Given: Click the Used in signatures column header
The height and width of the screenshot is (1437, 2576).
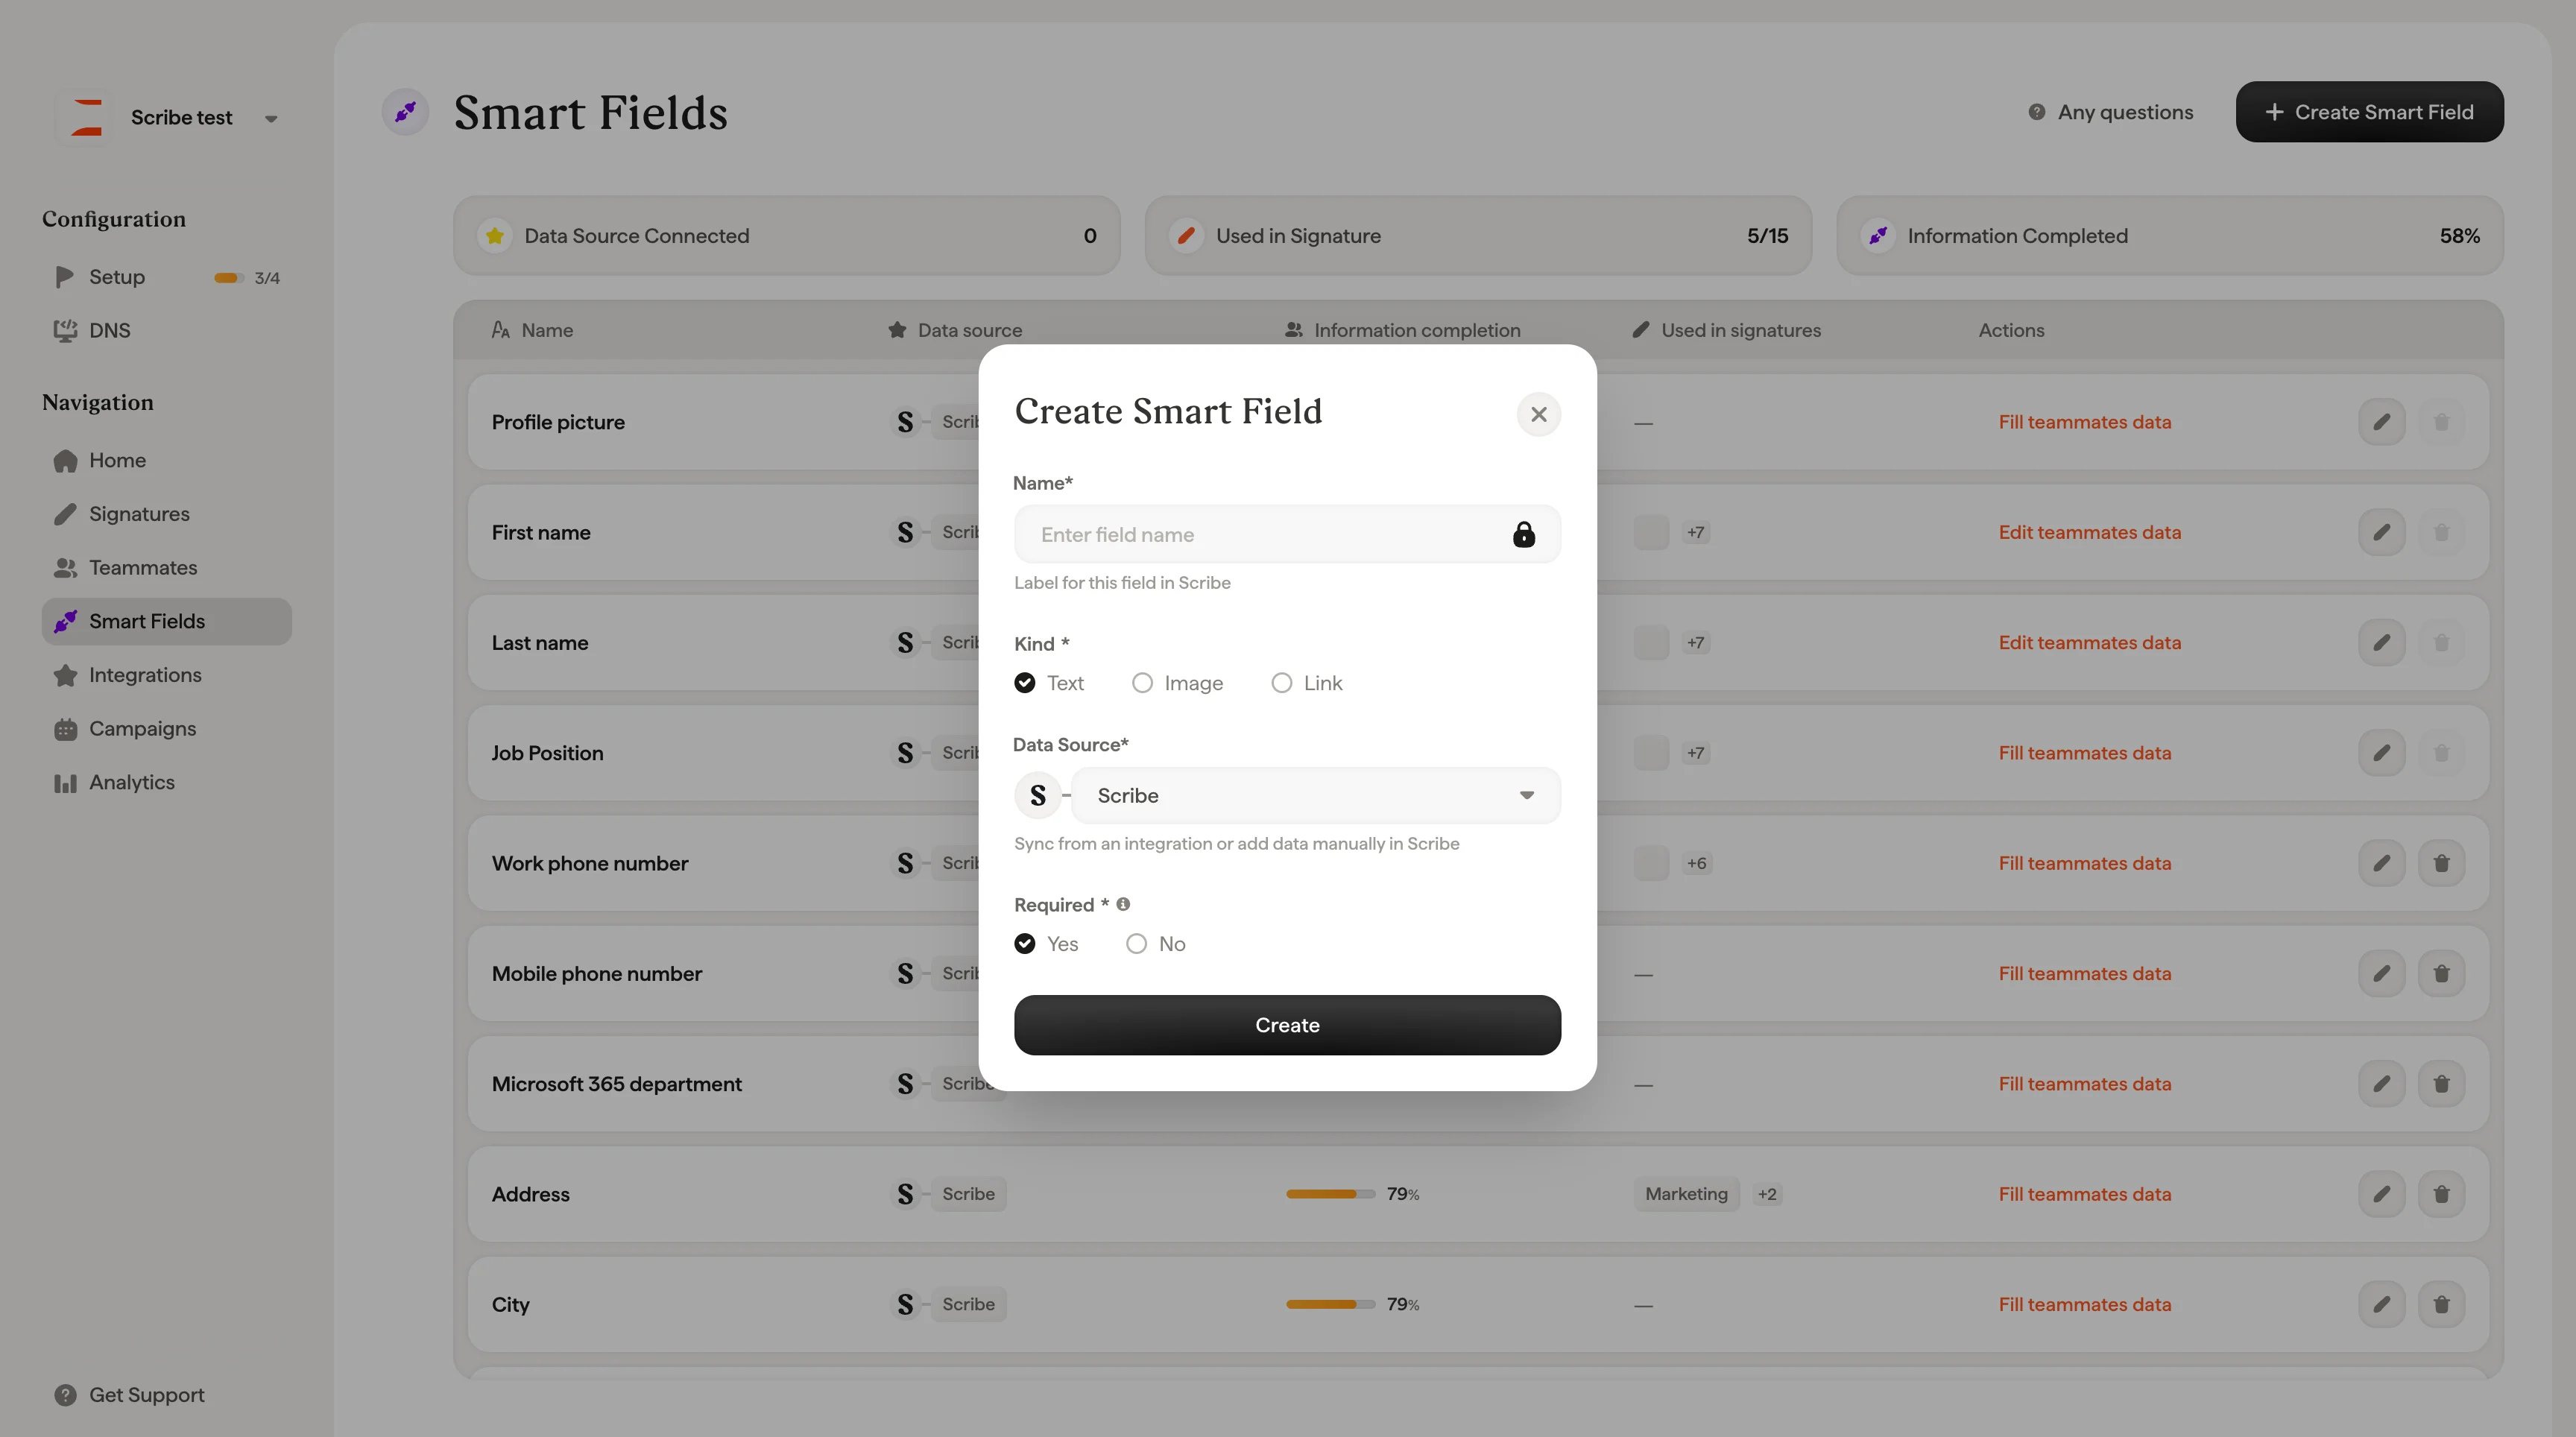Looking at the screenshot, I should tap(1726, 330).
